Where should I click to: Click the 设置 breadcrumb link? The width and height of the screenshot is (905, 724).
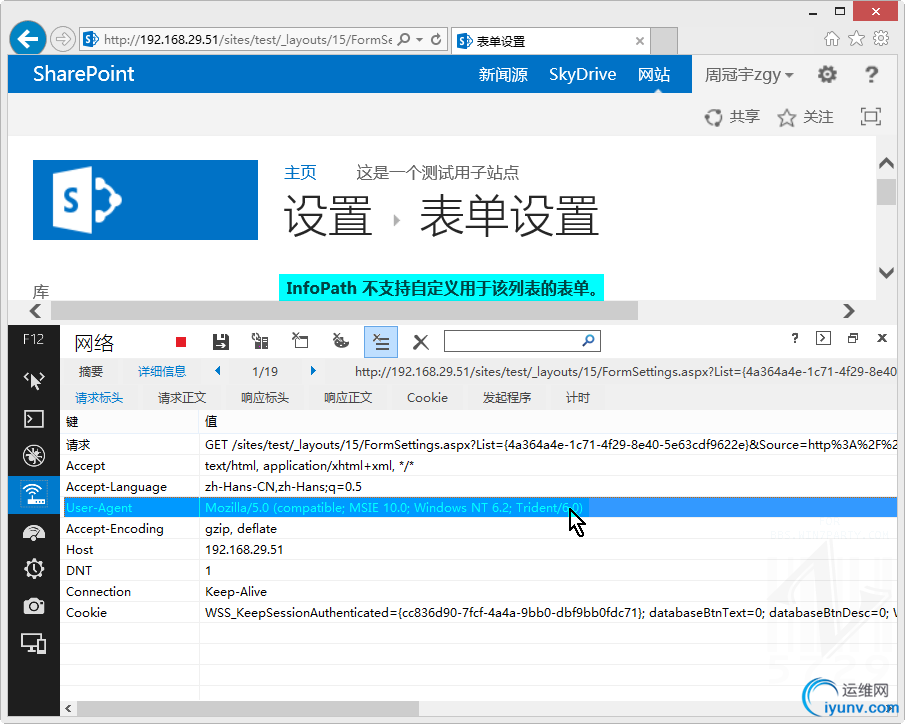coord(327,215)
